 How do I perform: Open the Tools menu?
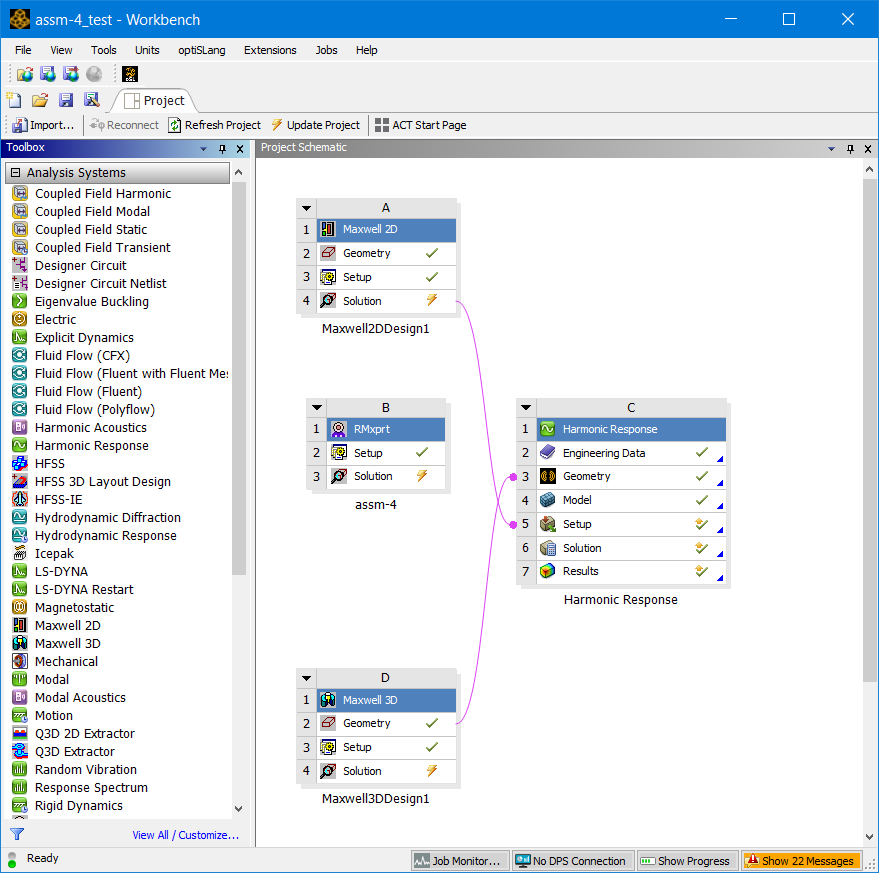(x=104, y=50)
